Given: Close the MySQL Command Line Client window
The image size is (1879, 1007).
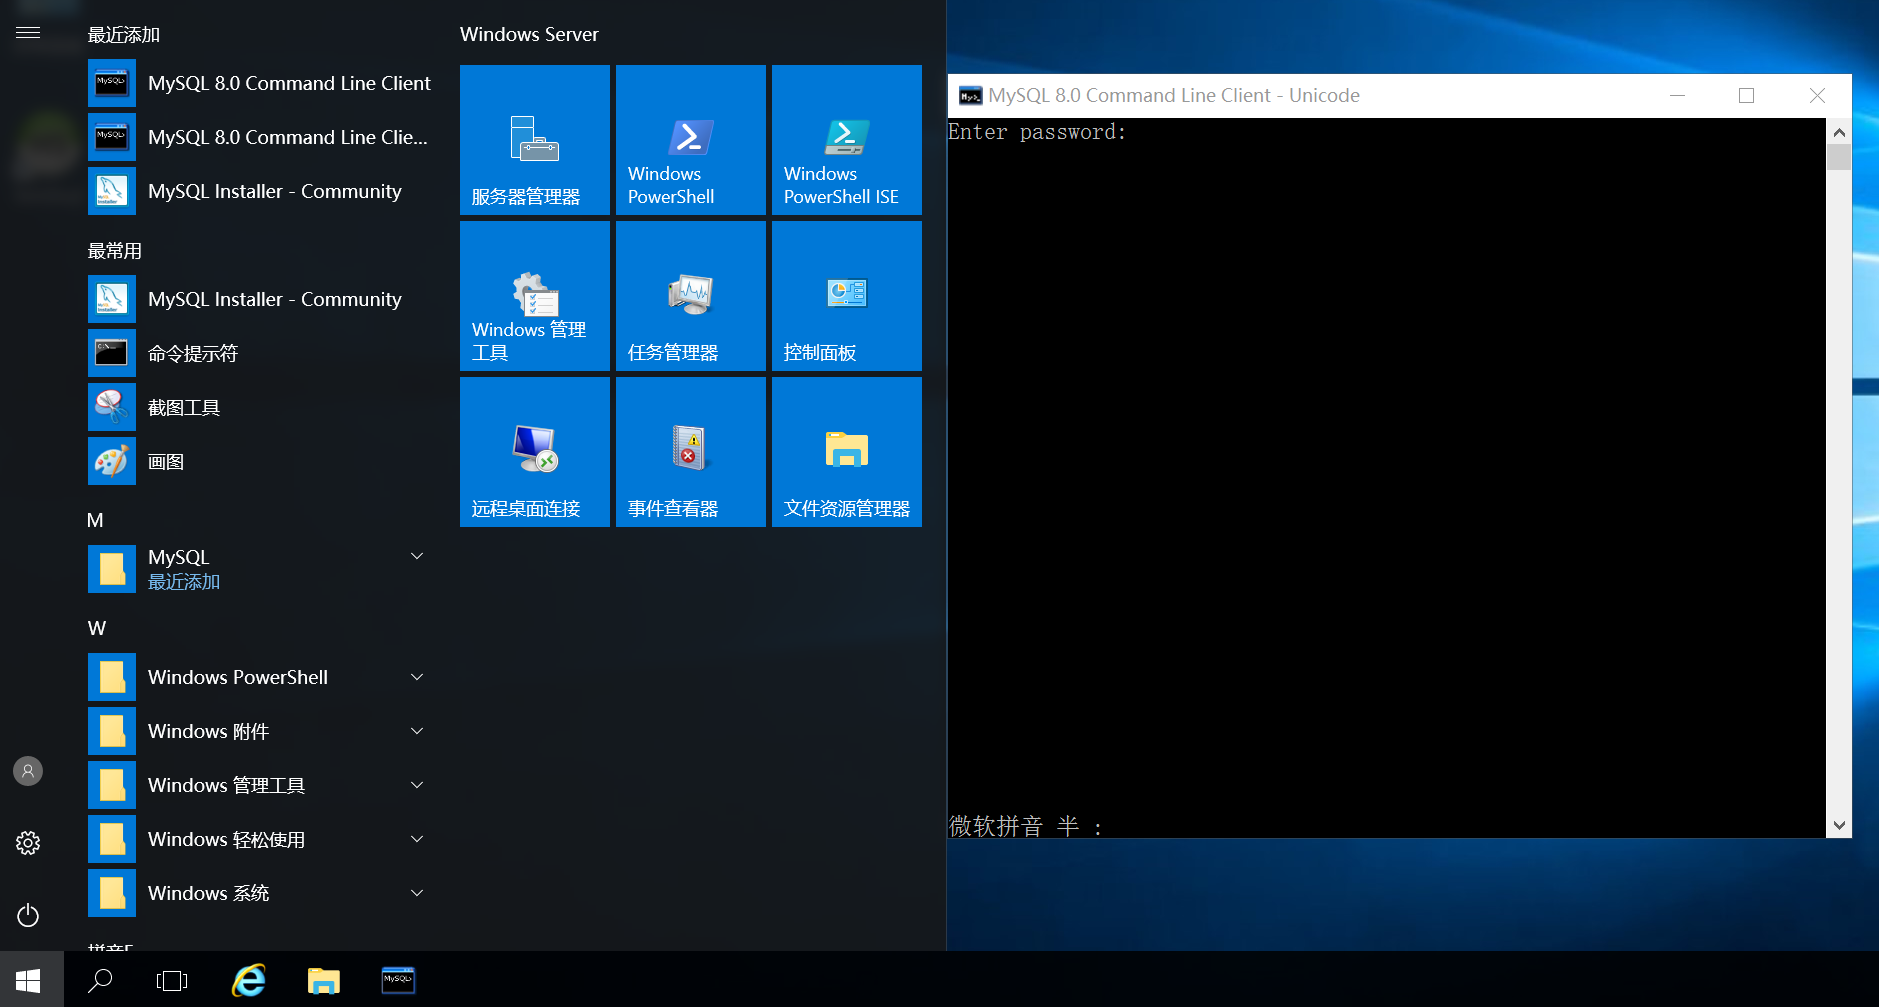Looking at the screenshot, I should 1817,95.
